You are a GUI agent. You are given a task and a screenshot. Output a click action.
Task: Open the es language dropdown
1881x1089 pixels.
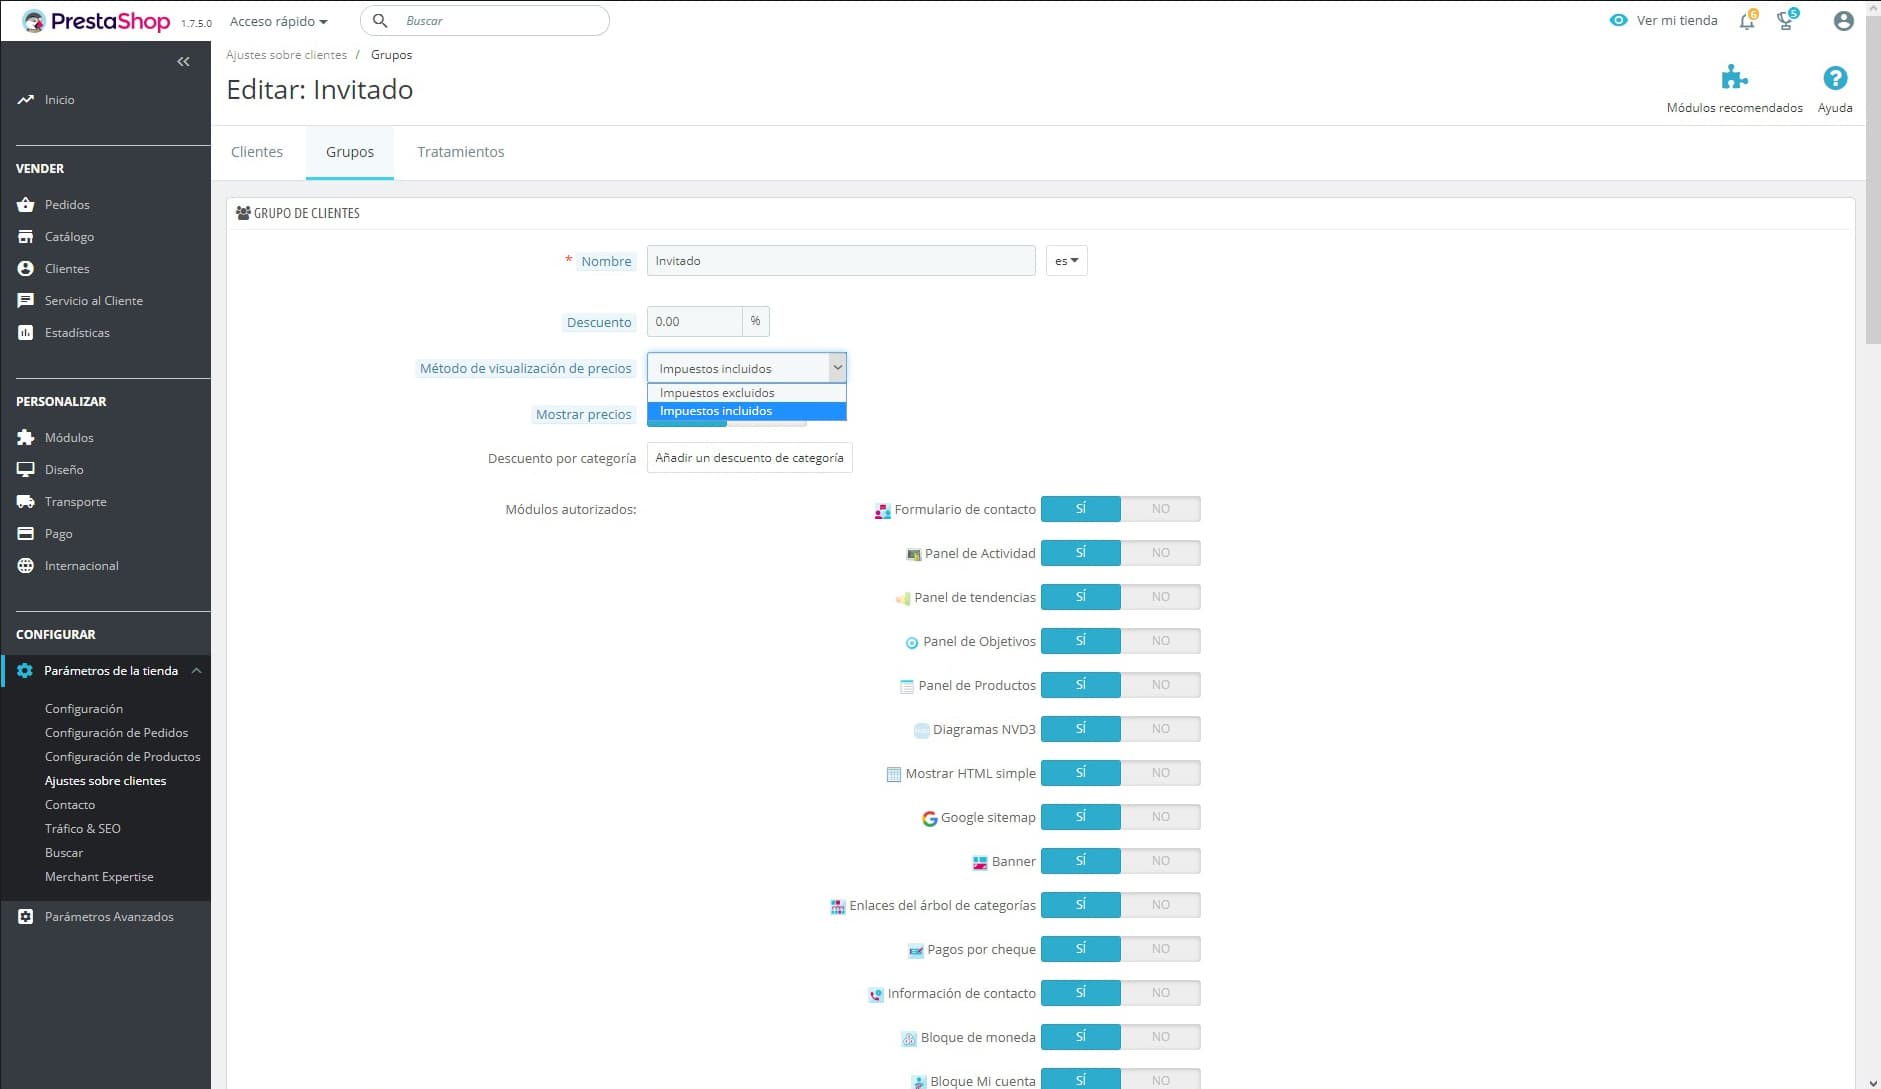click(1066, 261)
